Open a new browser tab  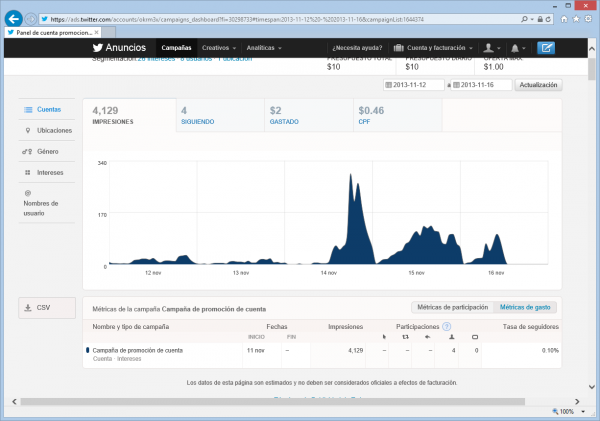tap(109, 33)
